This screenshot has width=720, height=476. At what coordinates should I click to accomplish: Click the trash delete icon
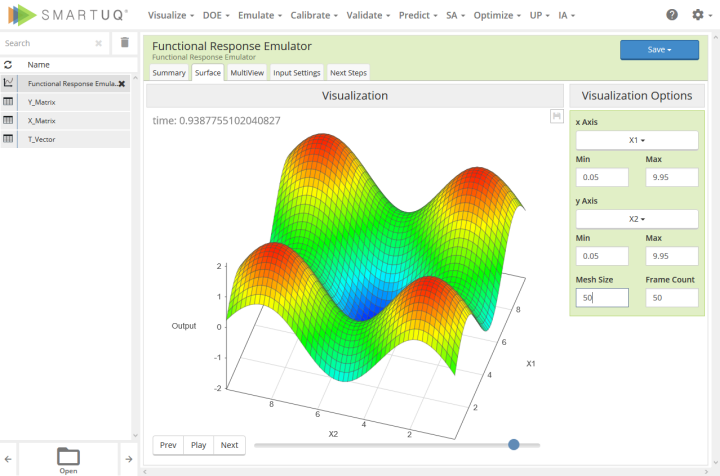coord(125,43)
